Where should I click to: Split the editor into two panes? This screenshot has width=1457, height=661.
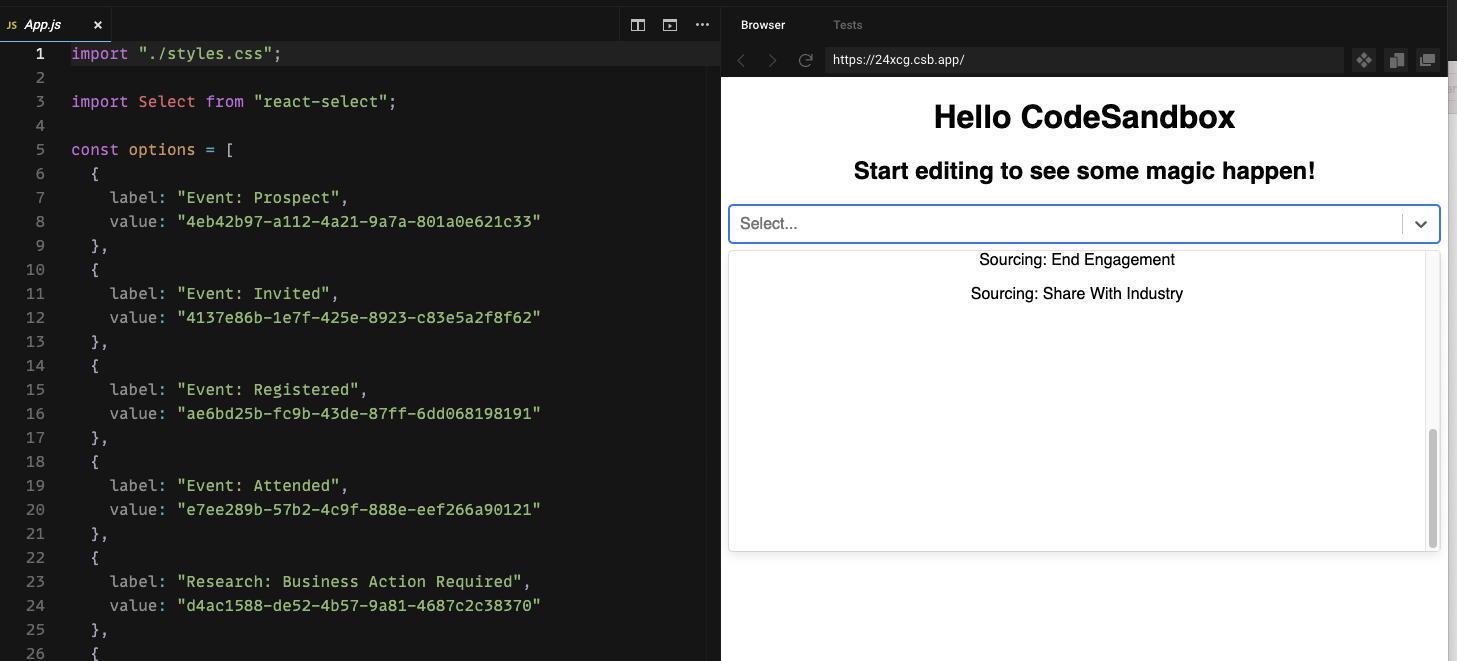coord(637,24)
